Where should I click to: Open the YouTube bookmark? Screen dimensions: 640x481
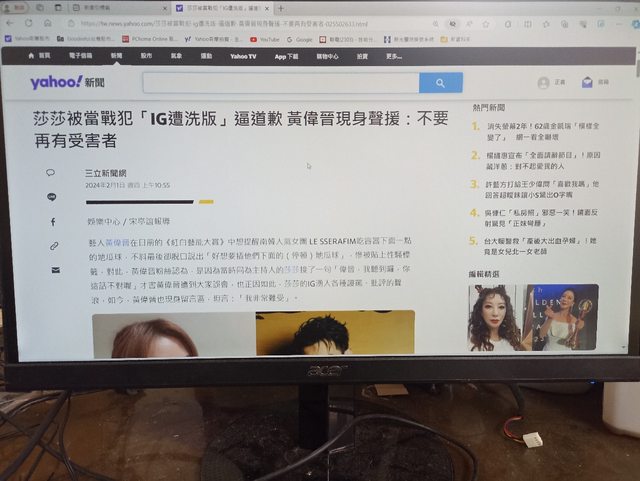point(264,40)
